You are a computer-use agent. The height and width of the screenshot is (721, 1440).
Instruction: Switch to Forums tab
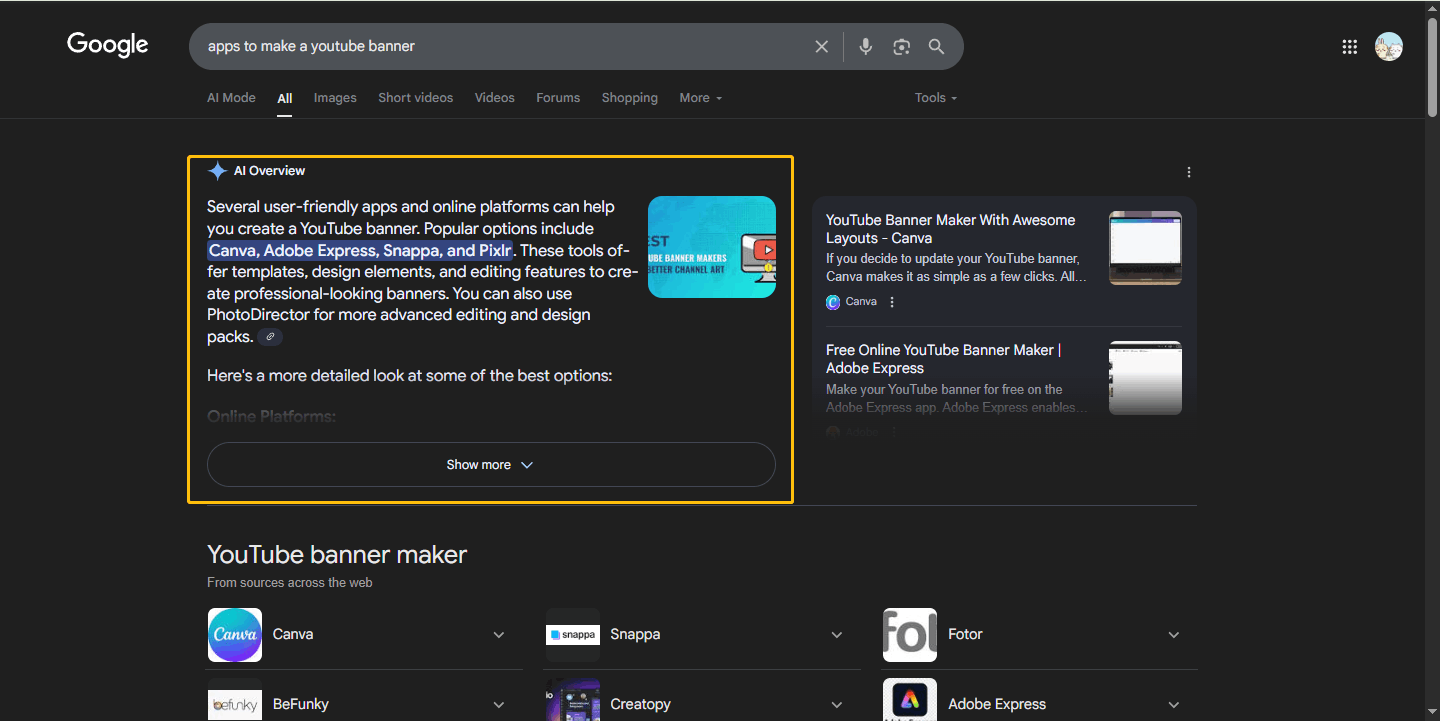558,98
